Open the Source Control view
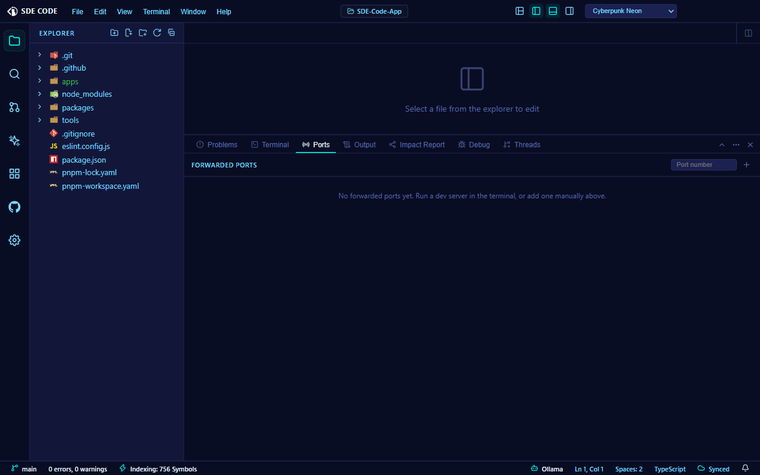Image resolution: width=760 pixels, height=475 pixels. [x=14, y=107]
